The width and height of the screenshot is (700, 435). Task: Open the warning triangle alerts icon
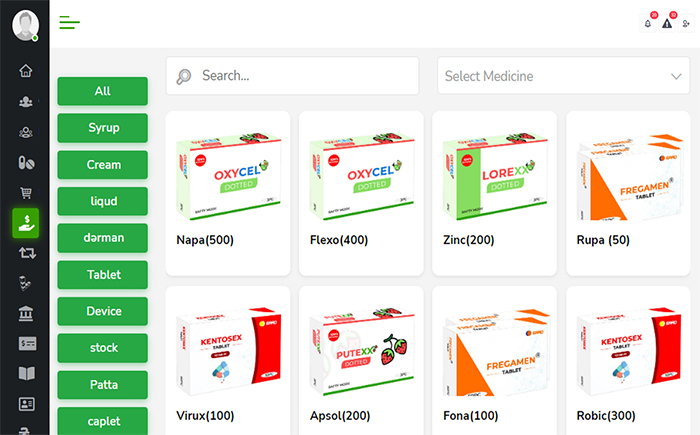pyautogui.click(x=667, y=23)
